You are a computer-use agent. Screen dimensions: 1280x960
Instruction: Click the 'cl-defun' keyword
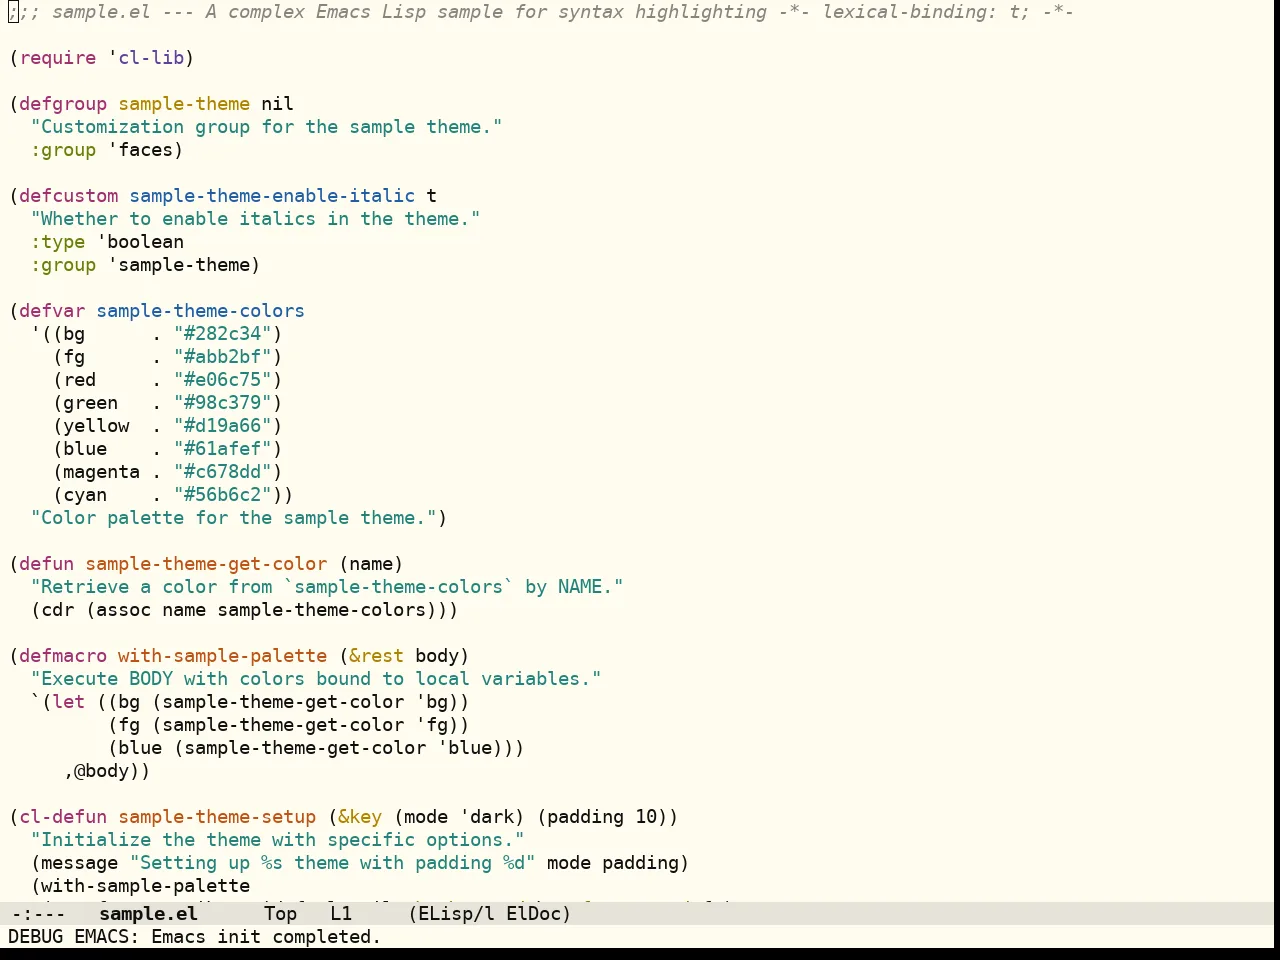pos(63,817)
